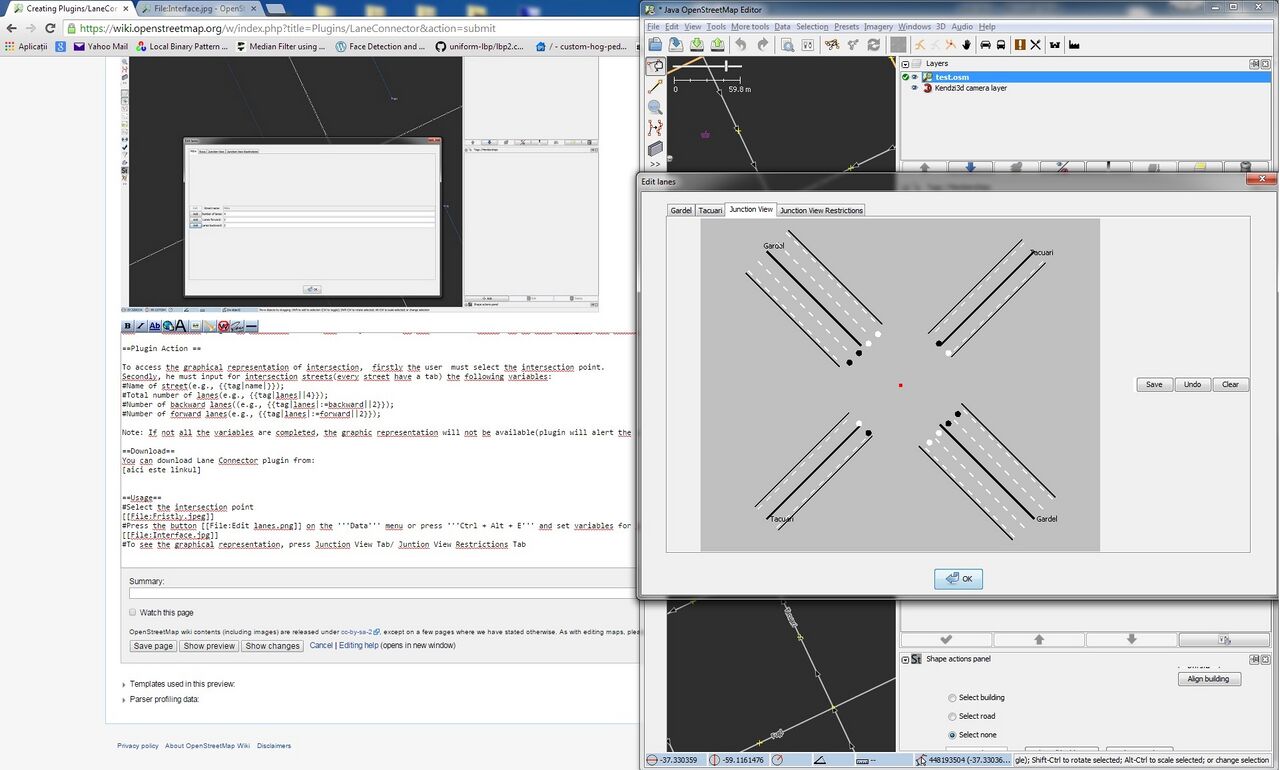This screenshot has width=1280, height=770.
Task: Open the File menu in JOSM
Action: [x=653, y=27]
